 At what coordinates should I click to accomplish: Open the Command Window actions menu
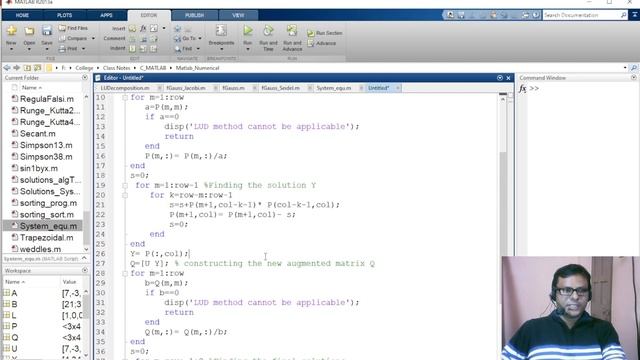click(634, 78)
